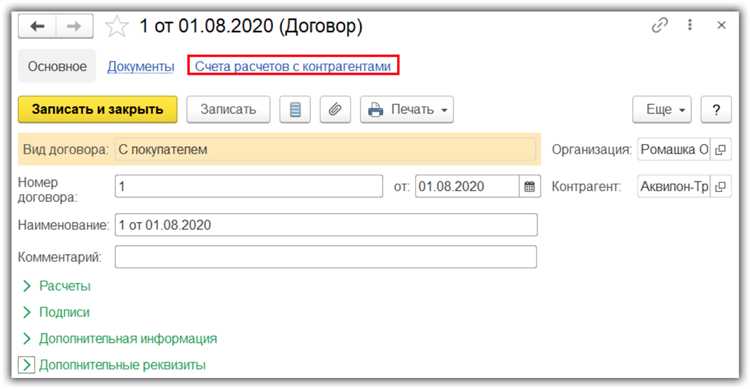Viewport: 750px width, 389px height.
Task: Go back with the left arrow button
Action: click(x=37, y=26)
